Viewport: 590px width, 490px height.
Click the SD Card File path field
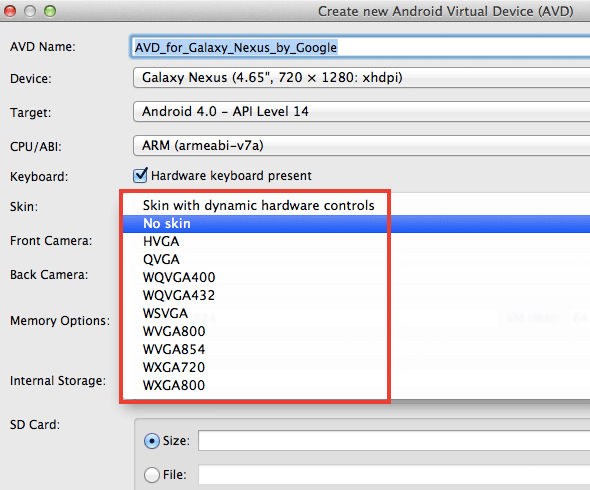pyautogui.click(x=394, y=475)
